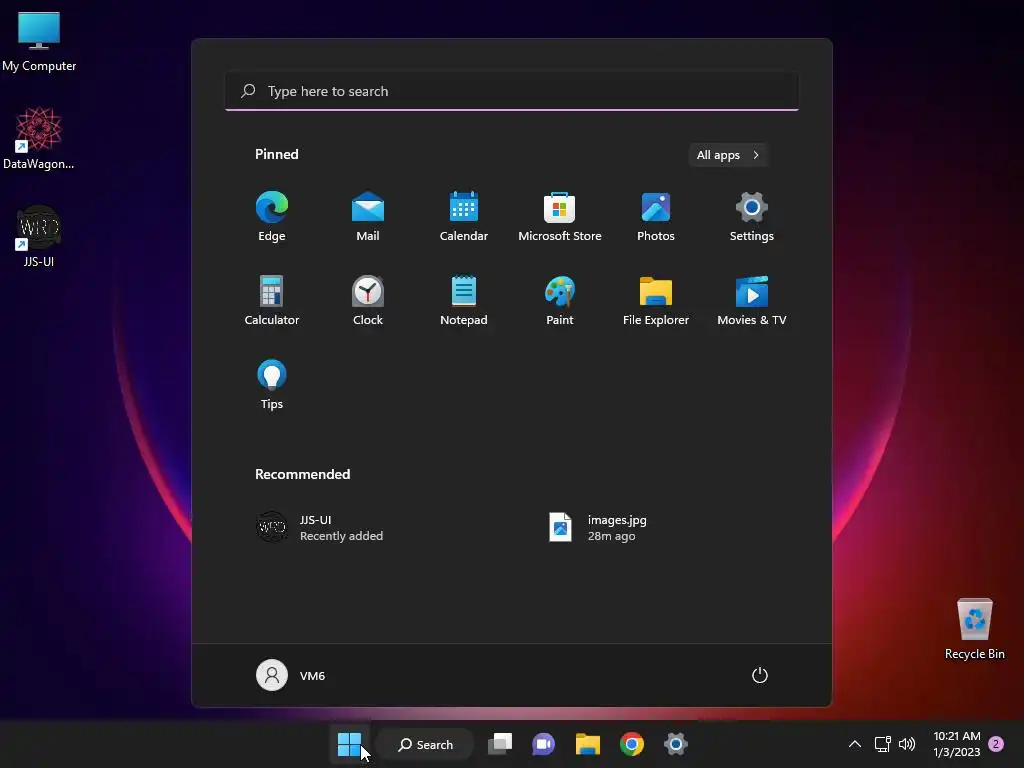
Task: Open File Explorer from the Pinned section
Action: 656,300
